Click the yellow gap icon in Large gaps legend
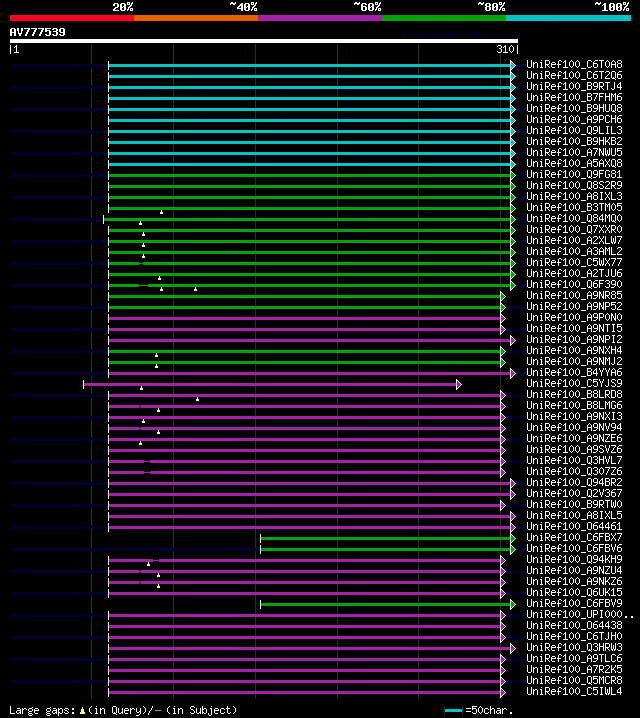This screenshot has width=640, height=718. coord(82,711)
